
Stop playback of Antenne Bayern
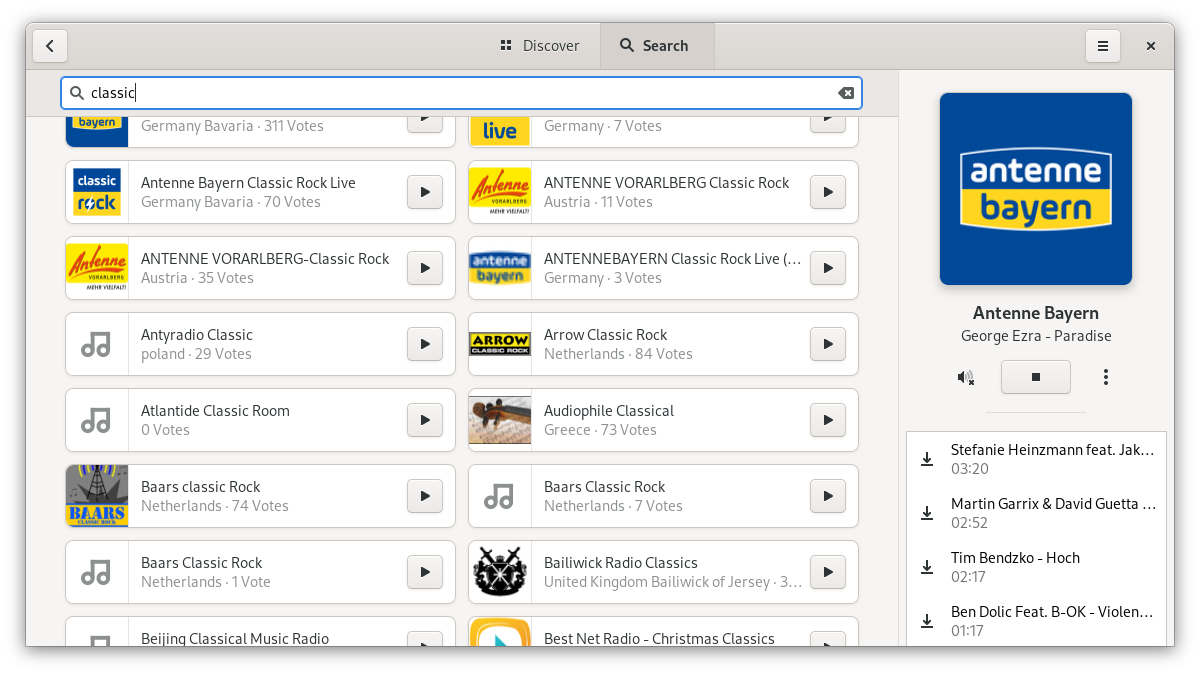pos(1036,377)
